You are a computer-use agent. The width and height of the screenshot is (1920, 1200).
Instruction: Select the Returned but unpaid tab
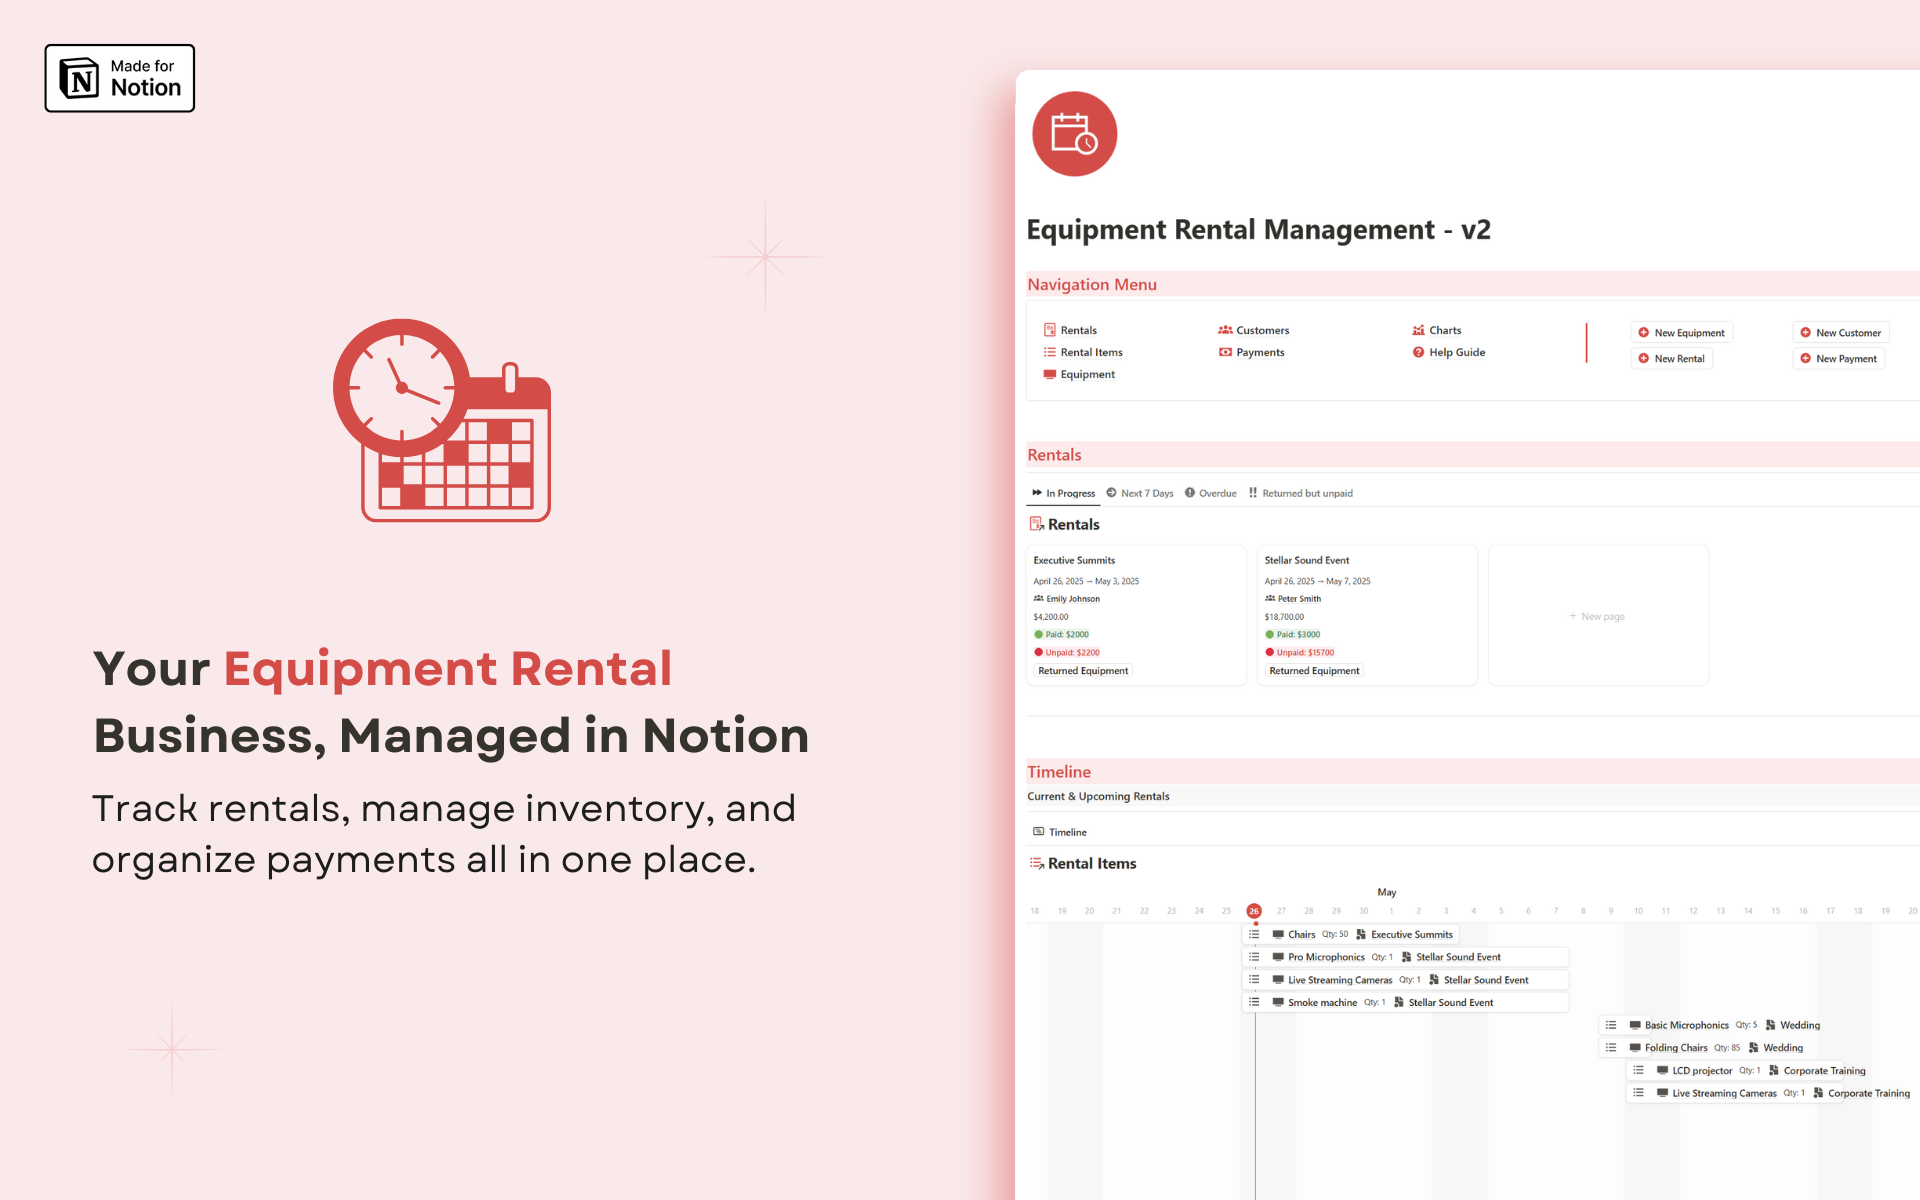1306,493
